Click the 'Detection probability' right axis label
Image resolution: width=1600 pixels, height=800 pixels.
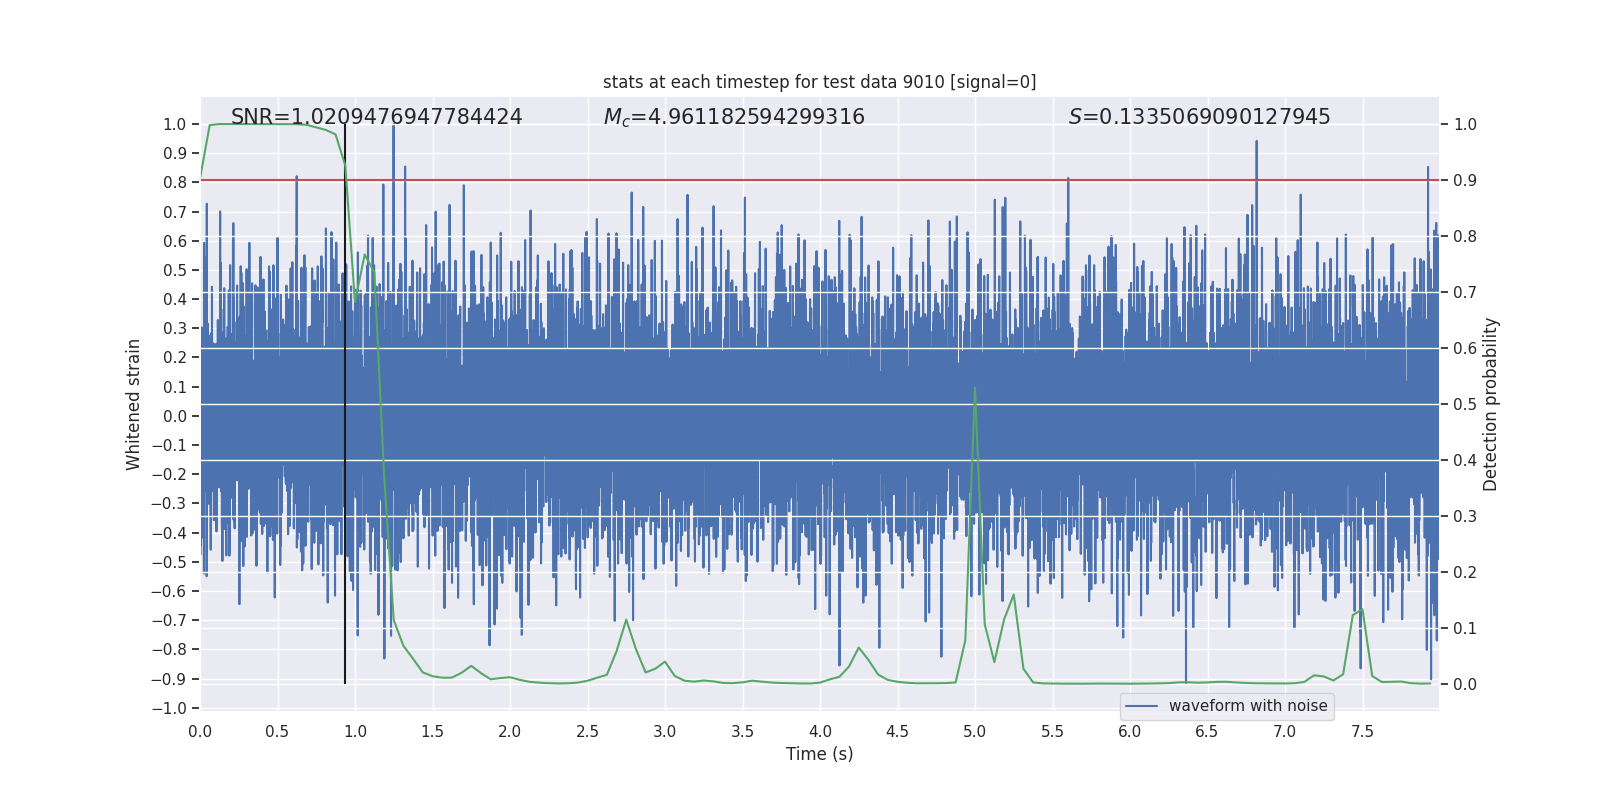[x=1491, y=404]
